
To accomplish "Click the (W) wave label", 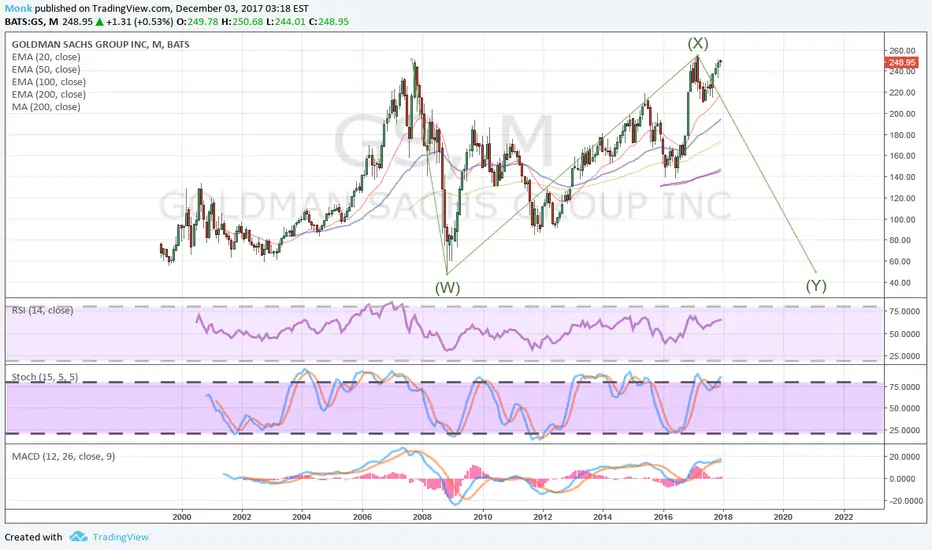I will pos(448,288).
